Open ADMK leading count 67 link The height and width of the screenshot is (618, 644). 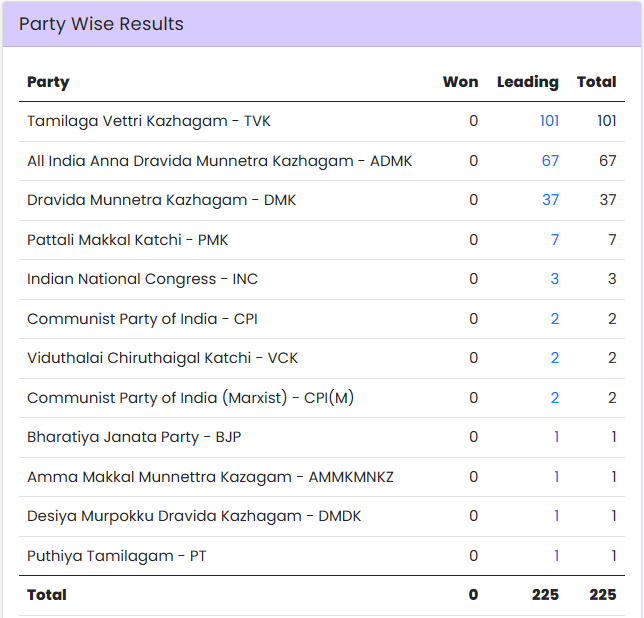point(550,161)
